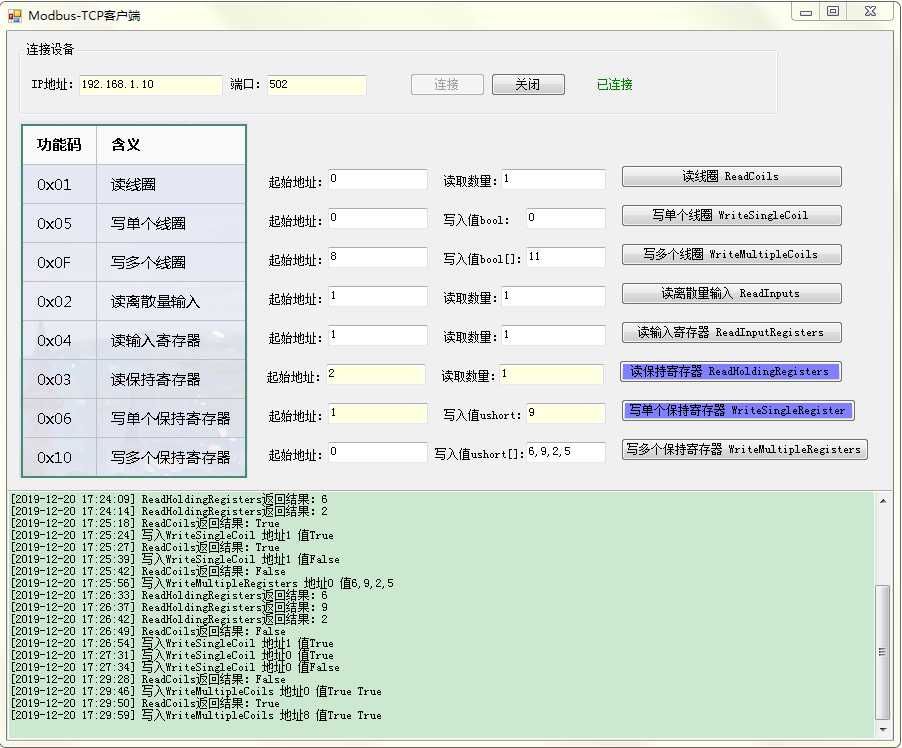Click the 读离散量输入 table cell
Viewport: 902px width, 748px height.
[171, 302]
